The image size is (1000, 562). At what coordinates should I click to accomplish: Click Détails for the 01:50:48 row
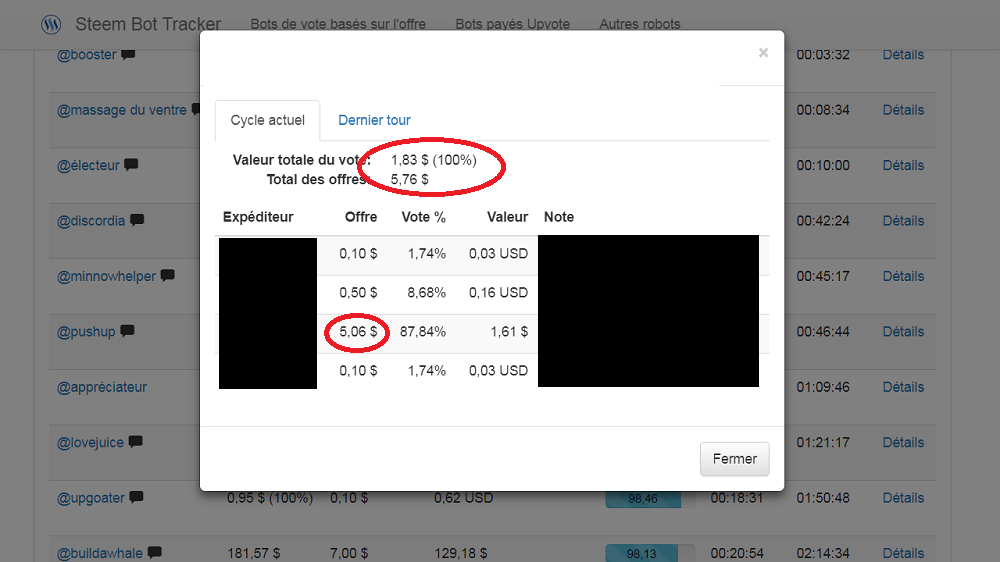(903, 498)
